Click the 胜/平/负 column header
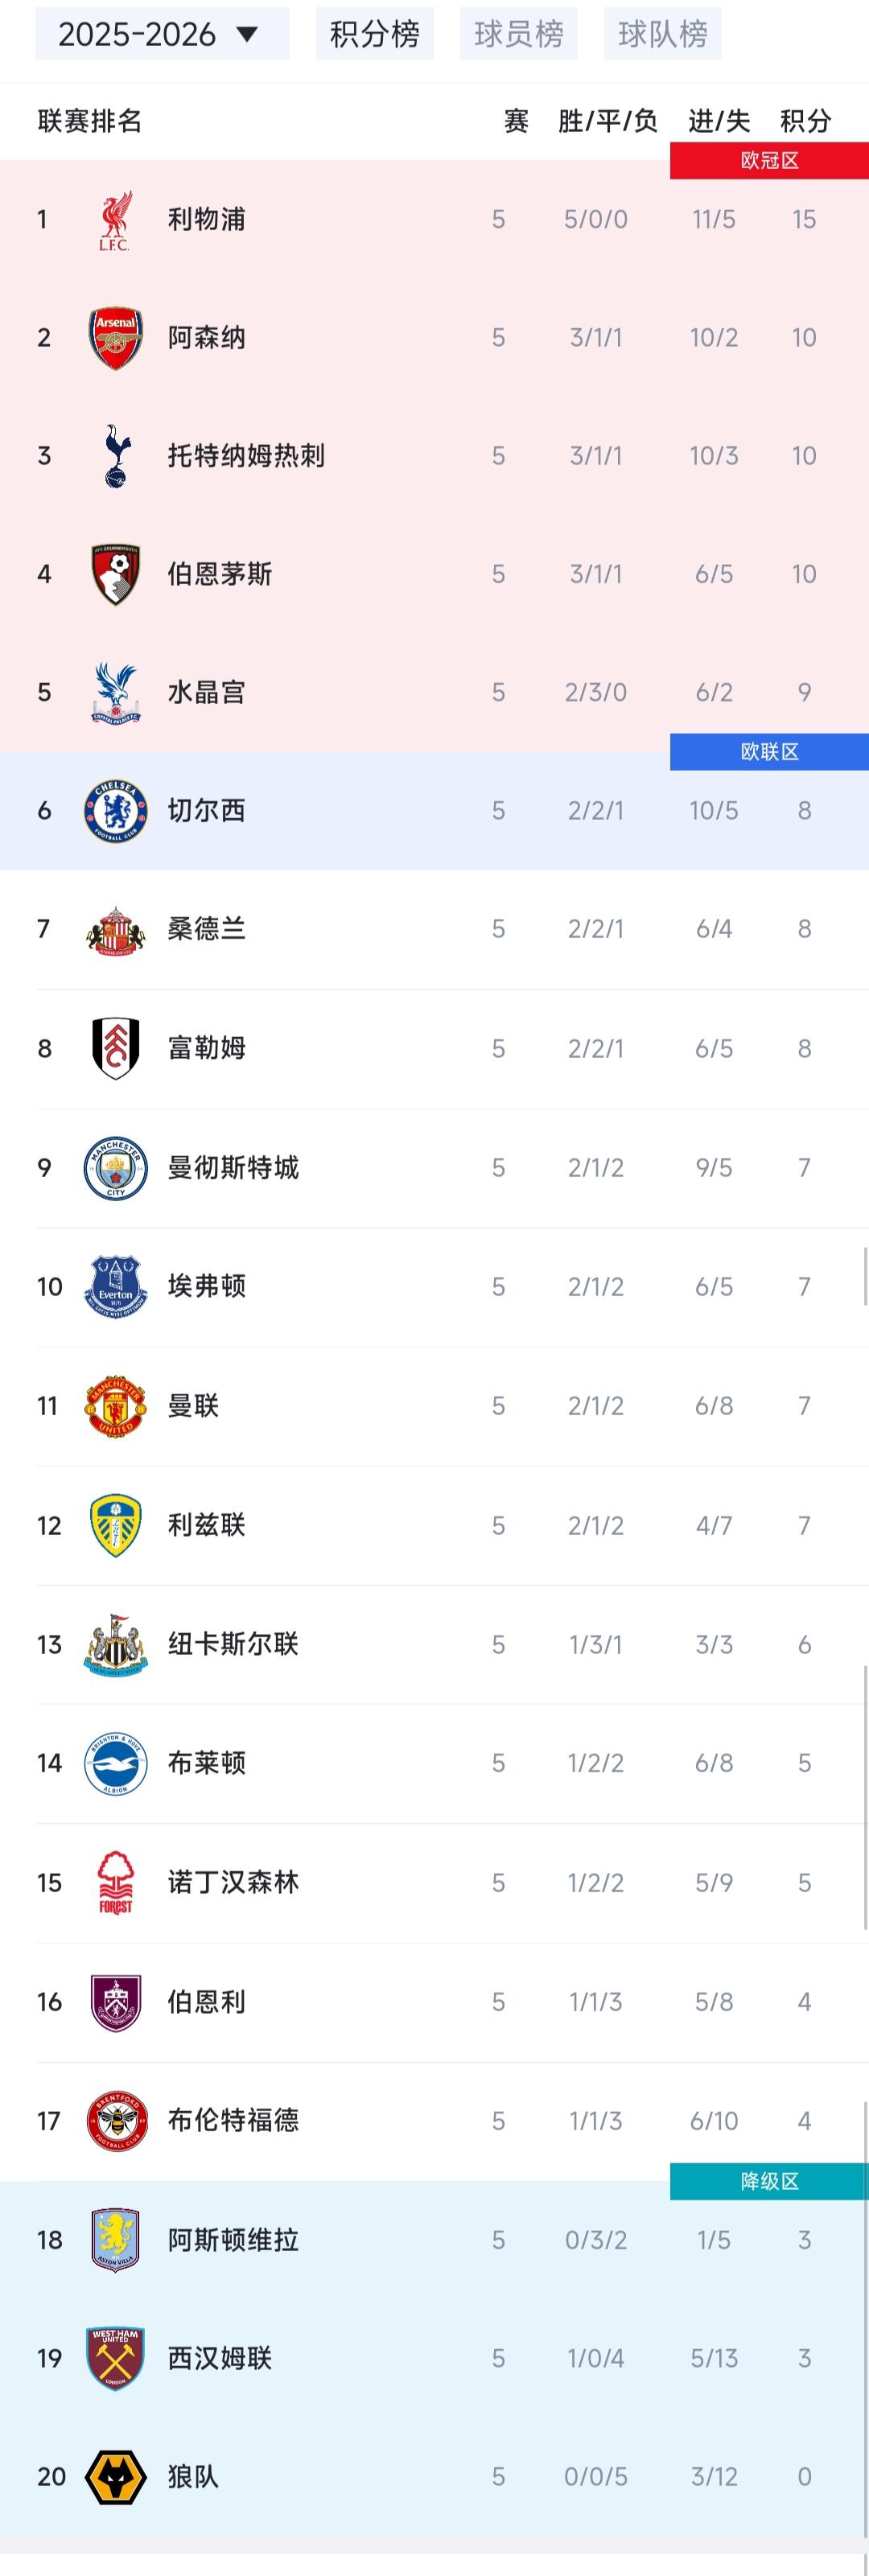This screenshot has width=869, height=2576. click(x=607, y=121)
